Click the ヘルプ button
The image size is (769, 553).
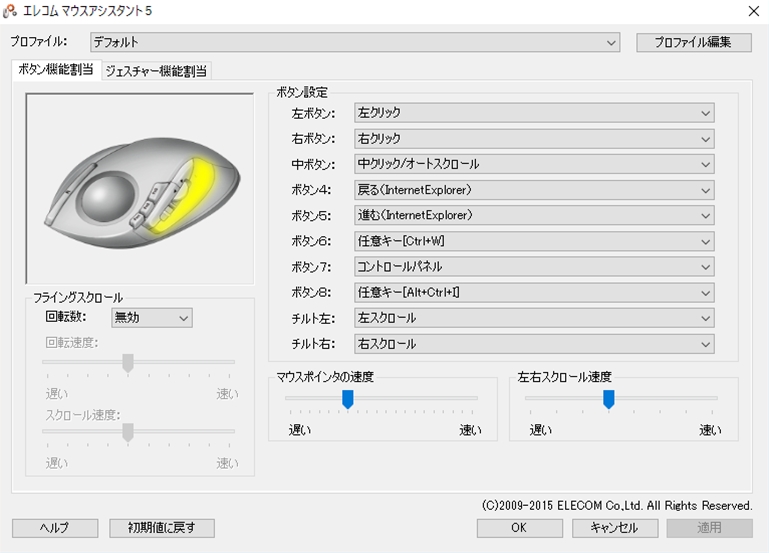[x=55, y=528]
